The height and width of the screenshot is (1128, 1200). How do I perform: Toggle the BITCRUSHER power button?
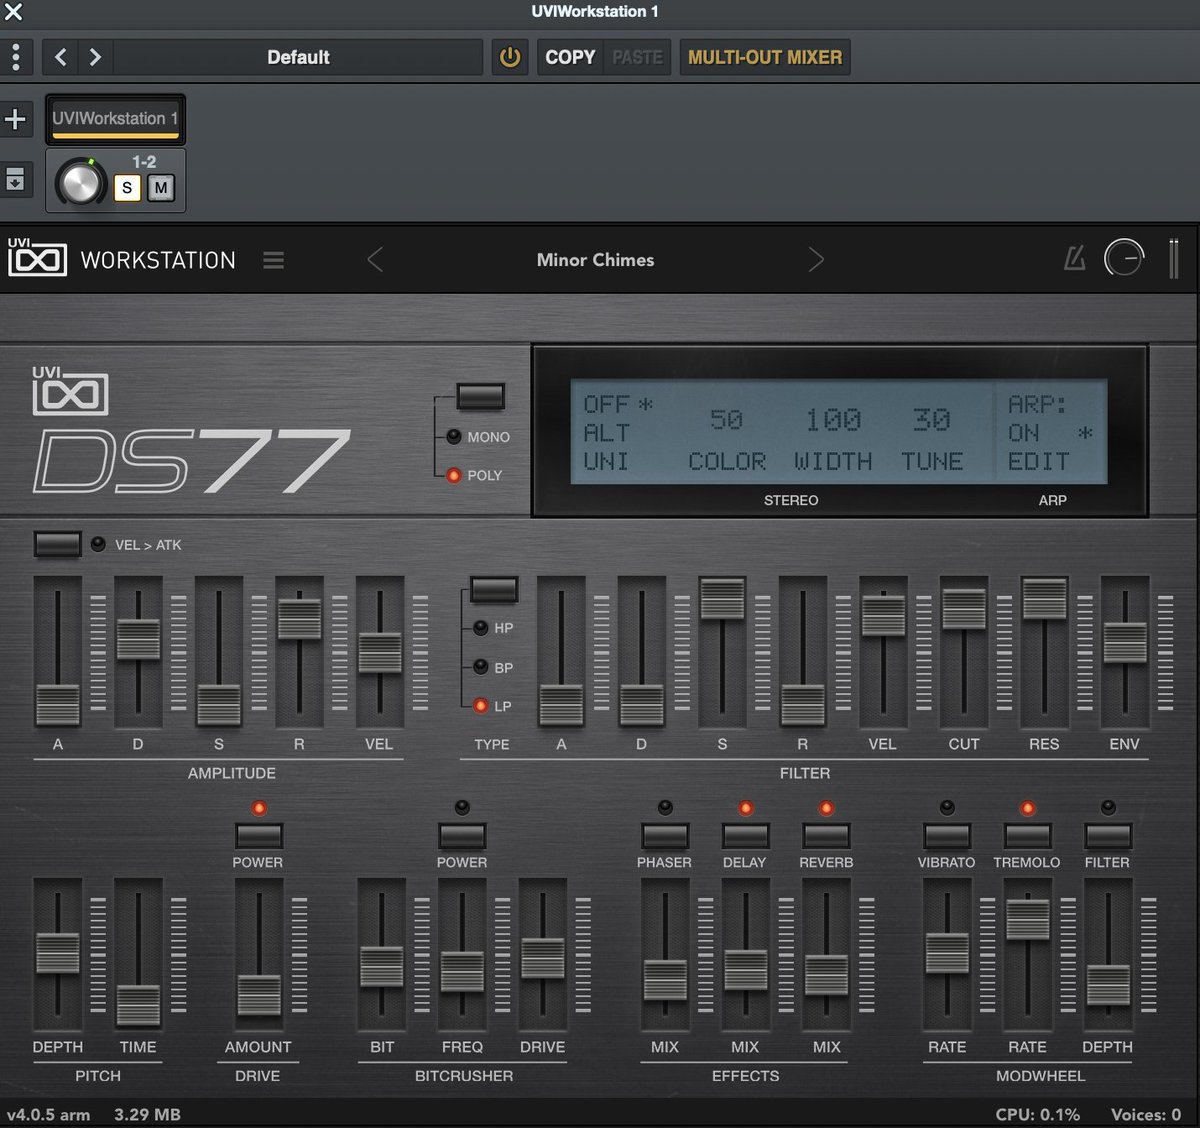point(462,835)
